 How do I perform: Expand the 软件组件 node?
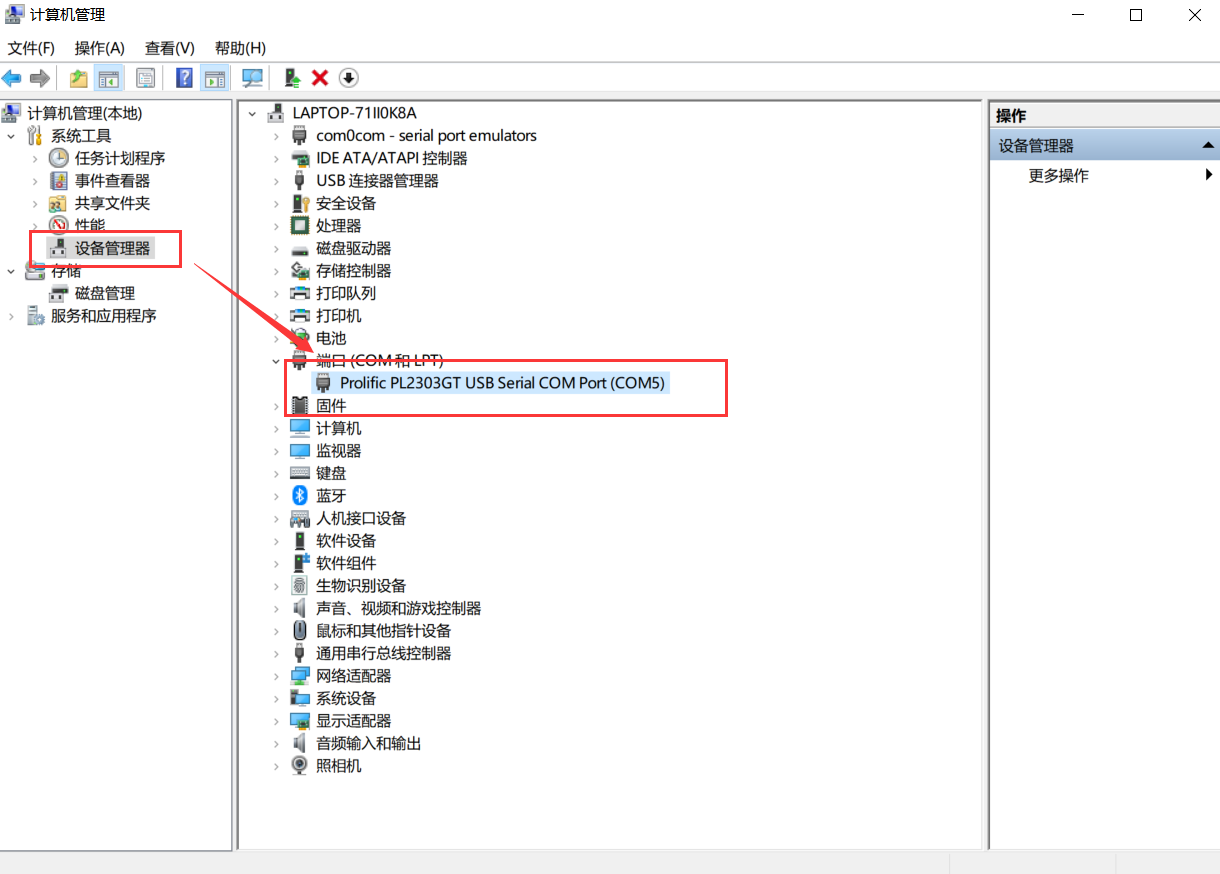click(276, 563)
